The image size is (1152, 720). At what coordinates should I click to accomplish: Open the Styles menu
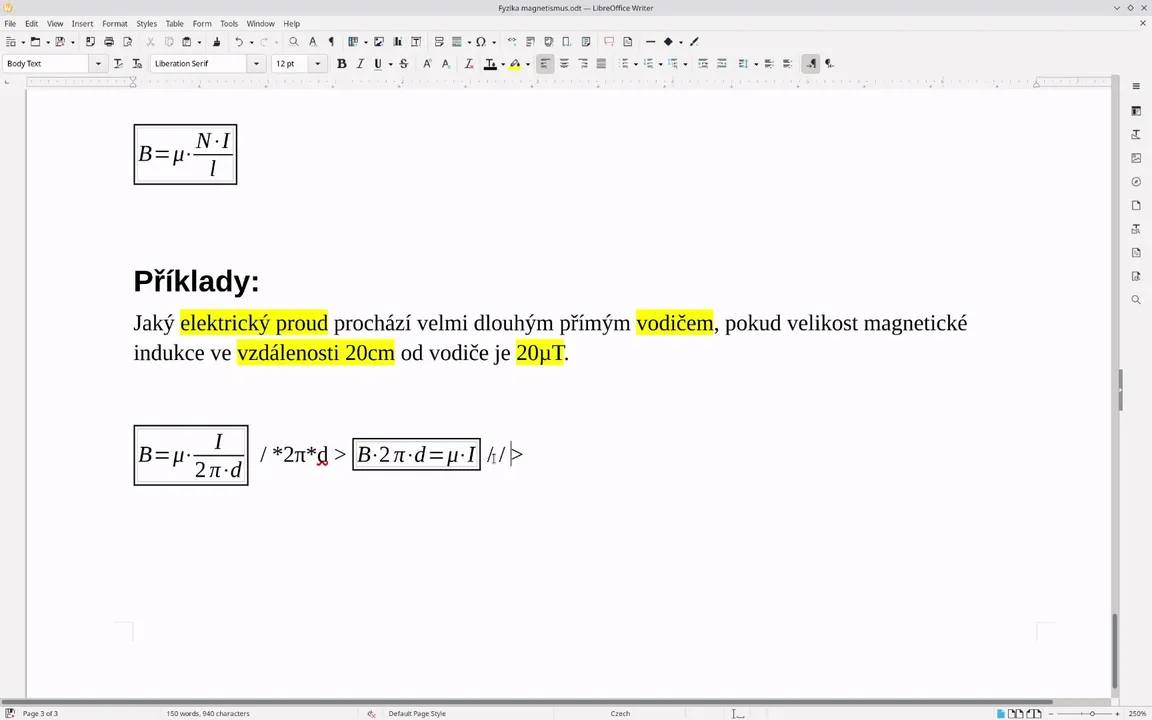146,24
